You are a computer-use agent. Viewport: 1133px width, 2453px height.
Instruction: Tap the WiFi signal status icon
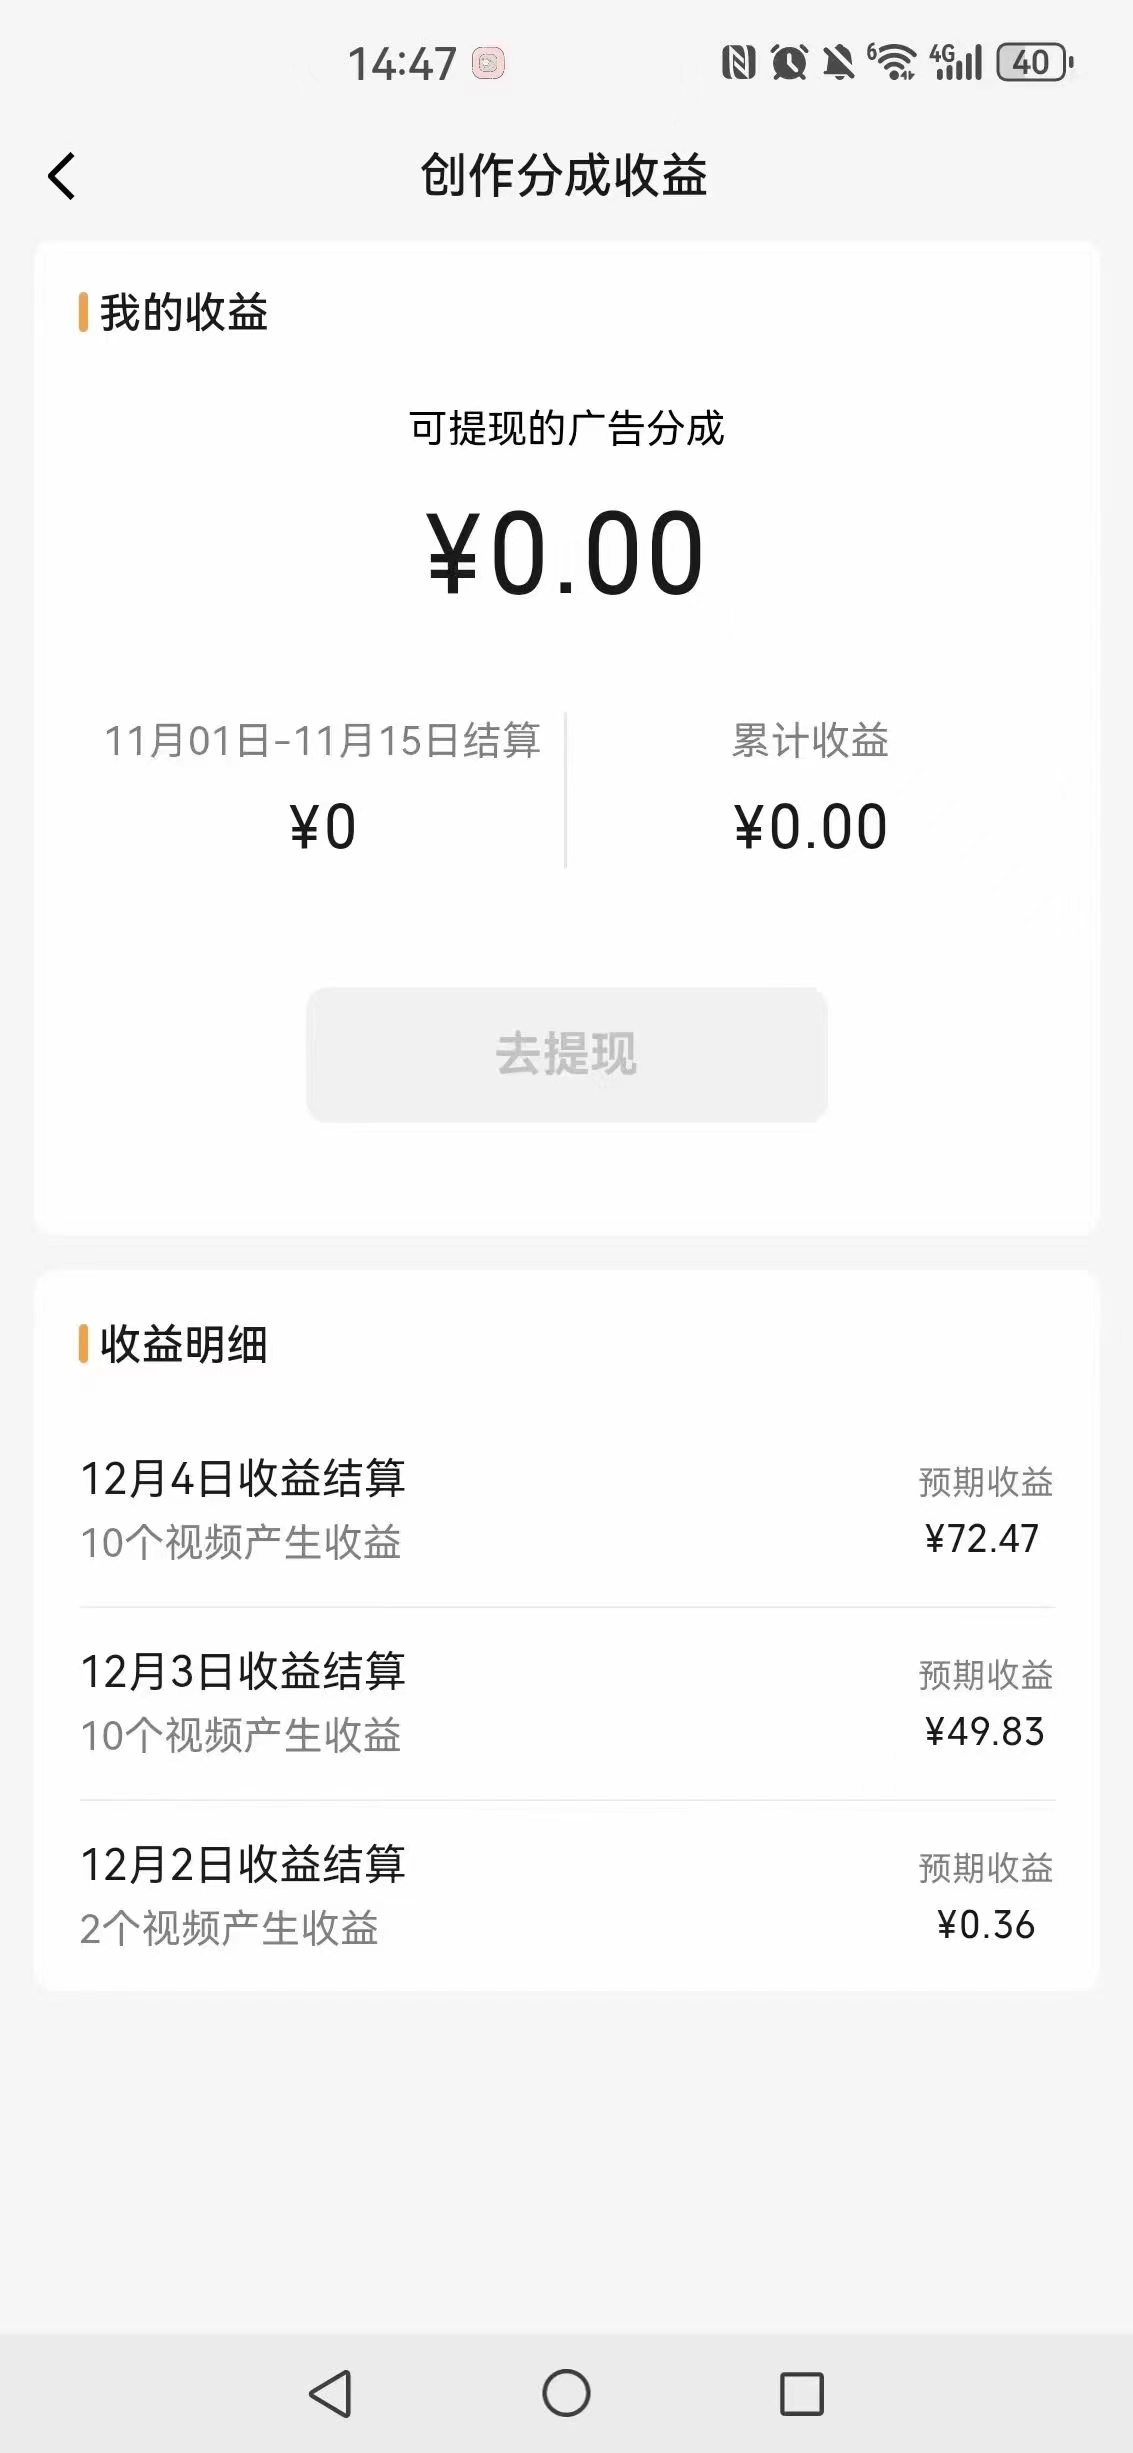click(x=892, y=63)
